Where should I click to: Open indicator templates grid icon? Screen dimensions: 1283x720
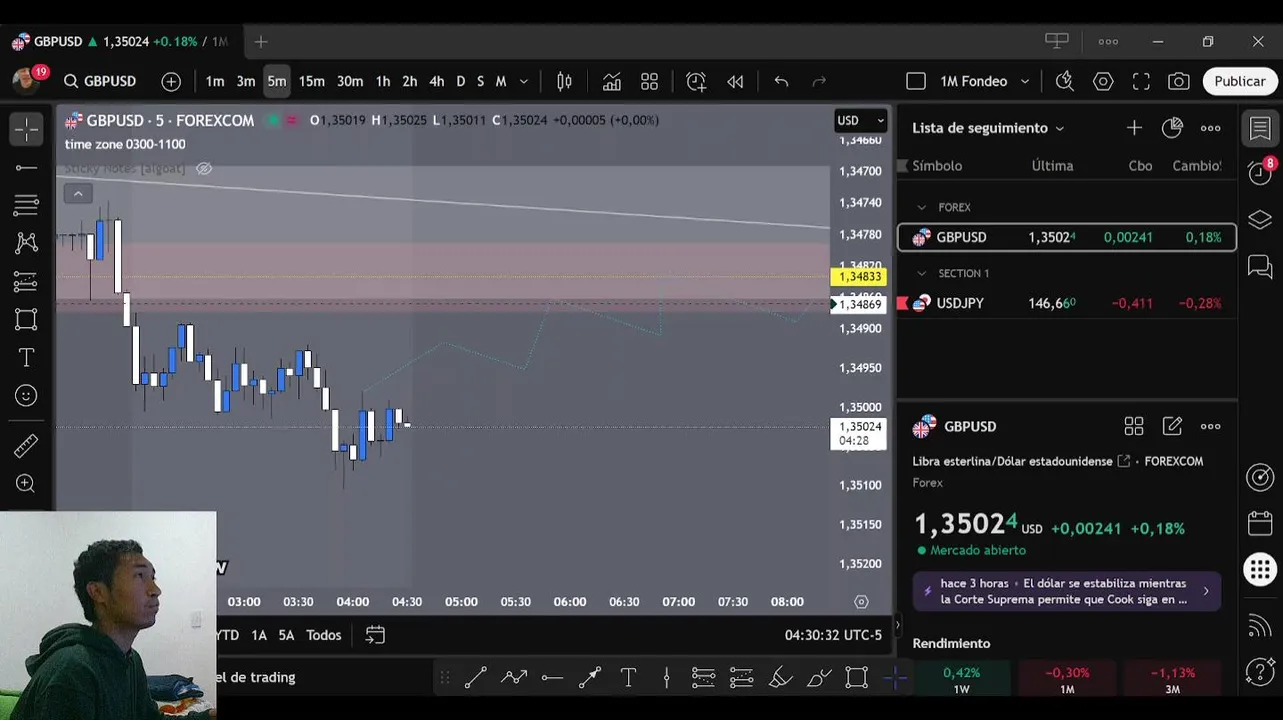click(649, 81)
